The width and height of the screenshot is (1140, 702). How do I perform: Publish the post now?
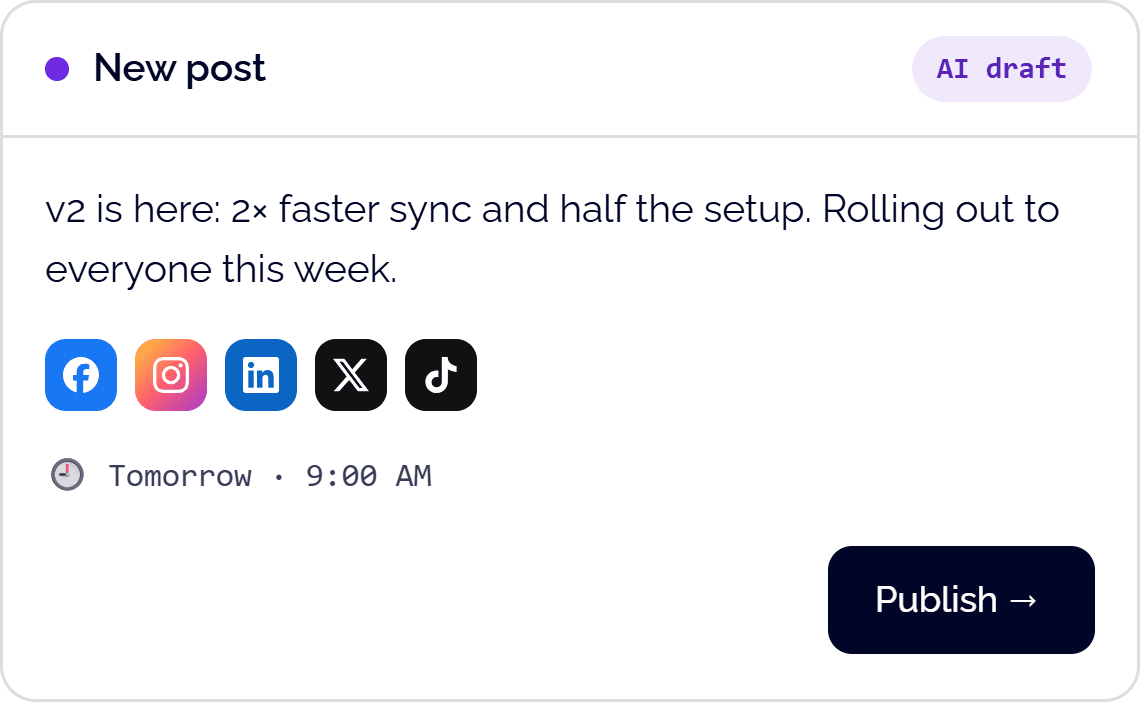pyautogui.click(x=961, y=600)
